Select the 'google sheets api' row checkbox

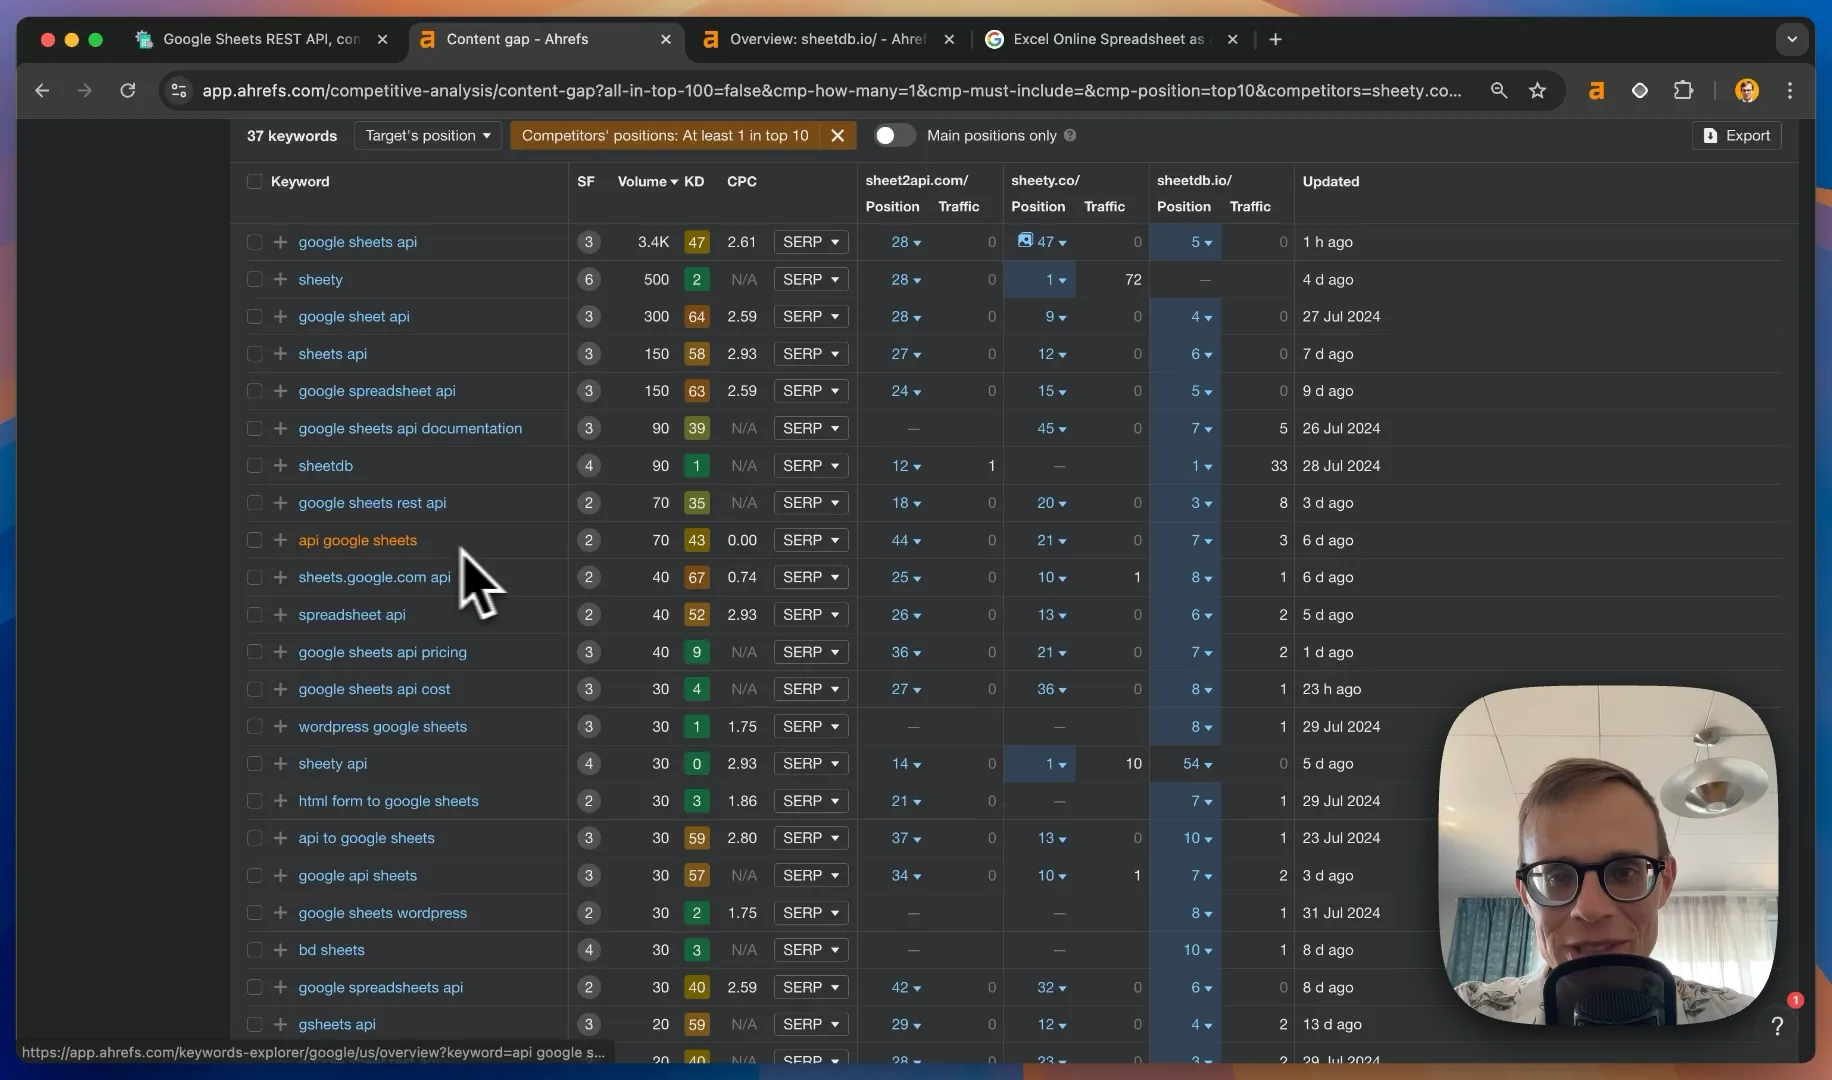point(254,242)
